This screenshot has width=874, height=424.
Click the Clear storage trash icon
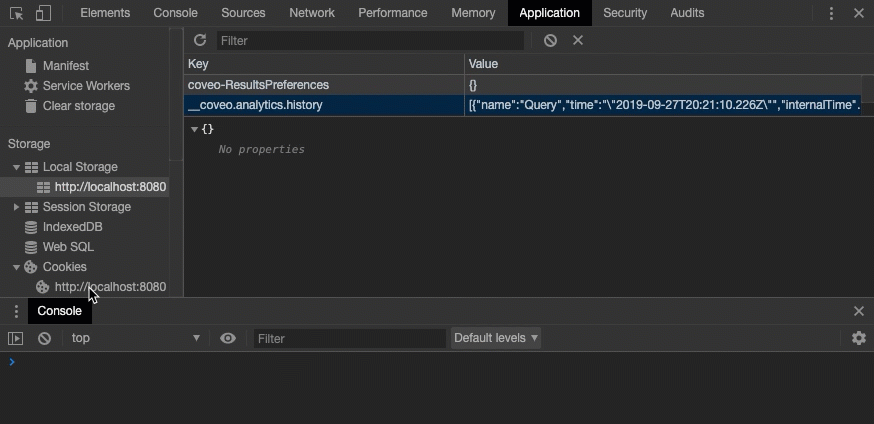point(31,106)
